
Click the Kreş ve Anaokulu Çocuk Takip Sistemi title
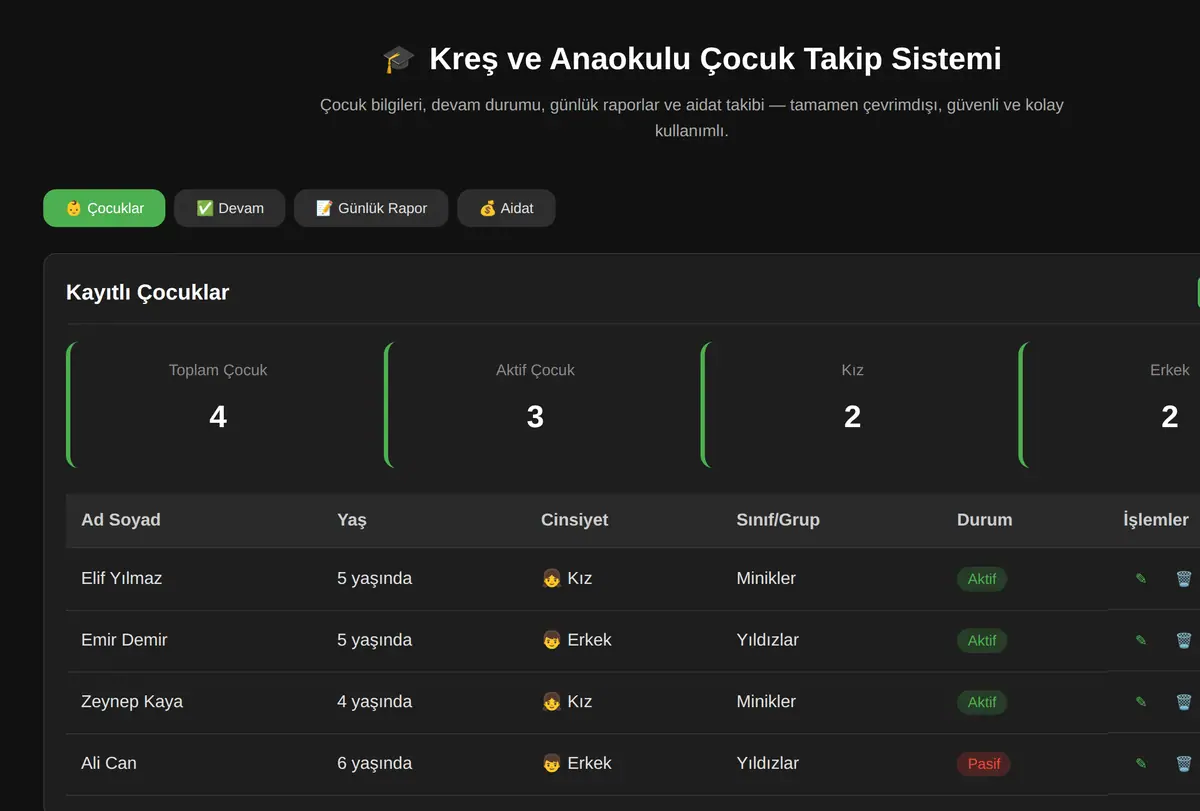[x=715, y=59]
